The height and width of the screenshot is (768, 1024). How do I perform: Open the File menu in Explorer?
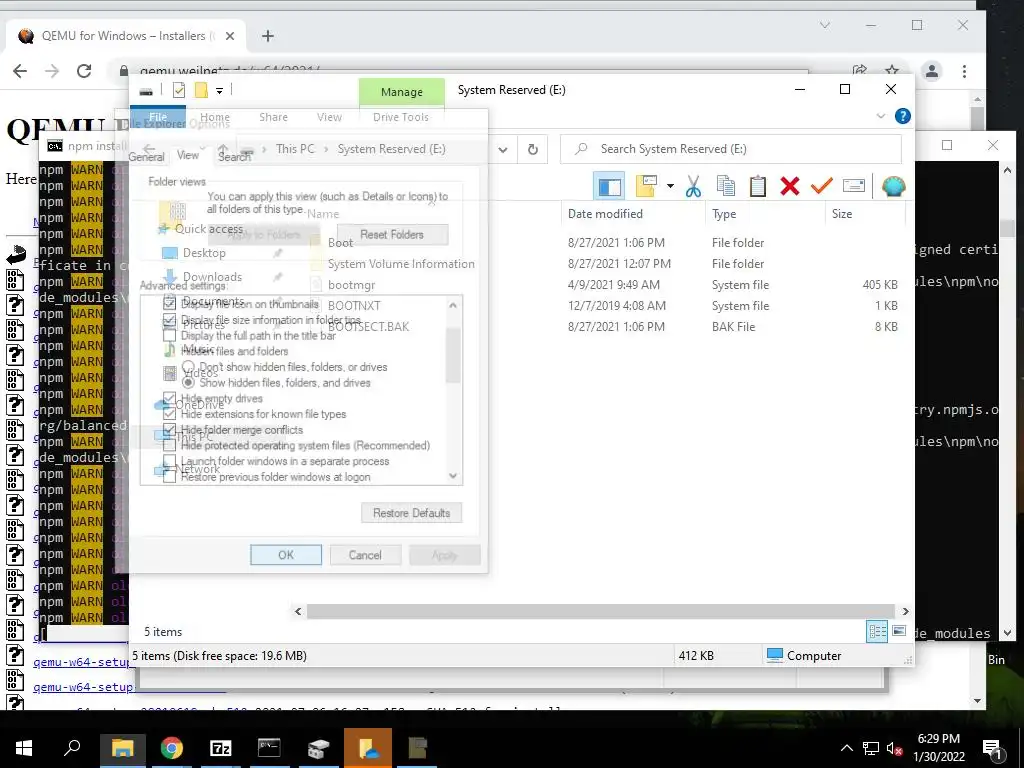pyautogui.click(x=158, y=117)
